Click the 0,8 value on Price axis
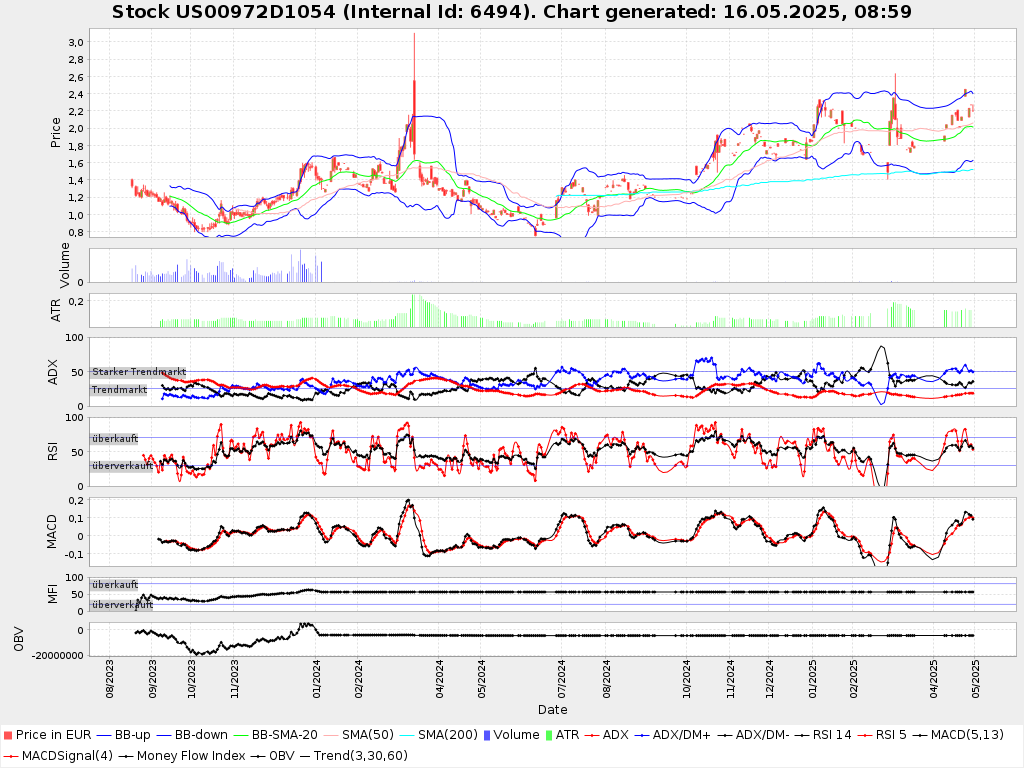The width and height of the screenshot is (1024, 768). pos(76,232)
